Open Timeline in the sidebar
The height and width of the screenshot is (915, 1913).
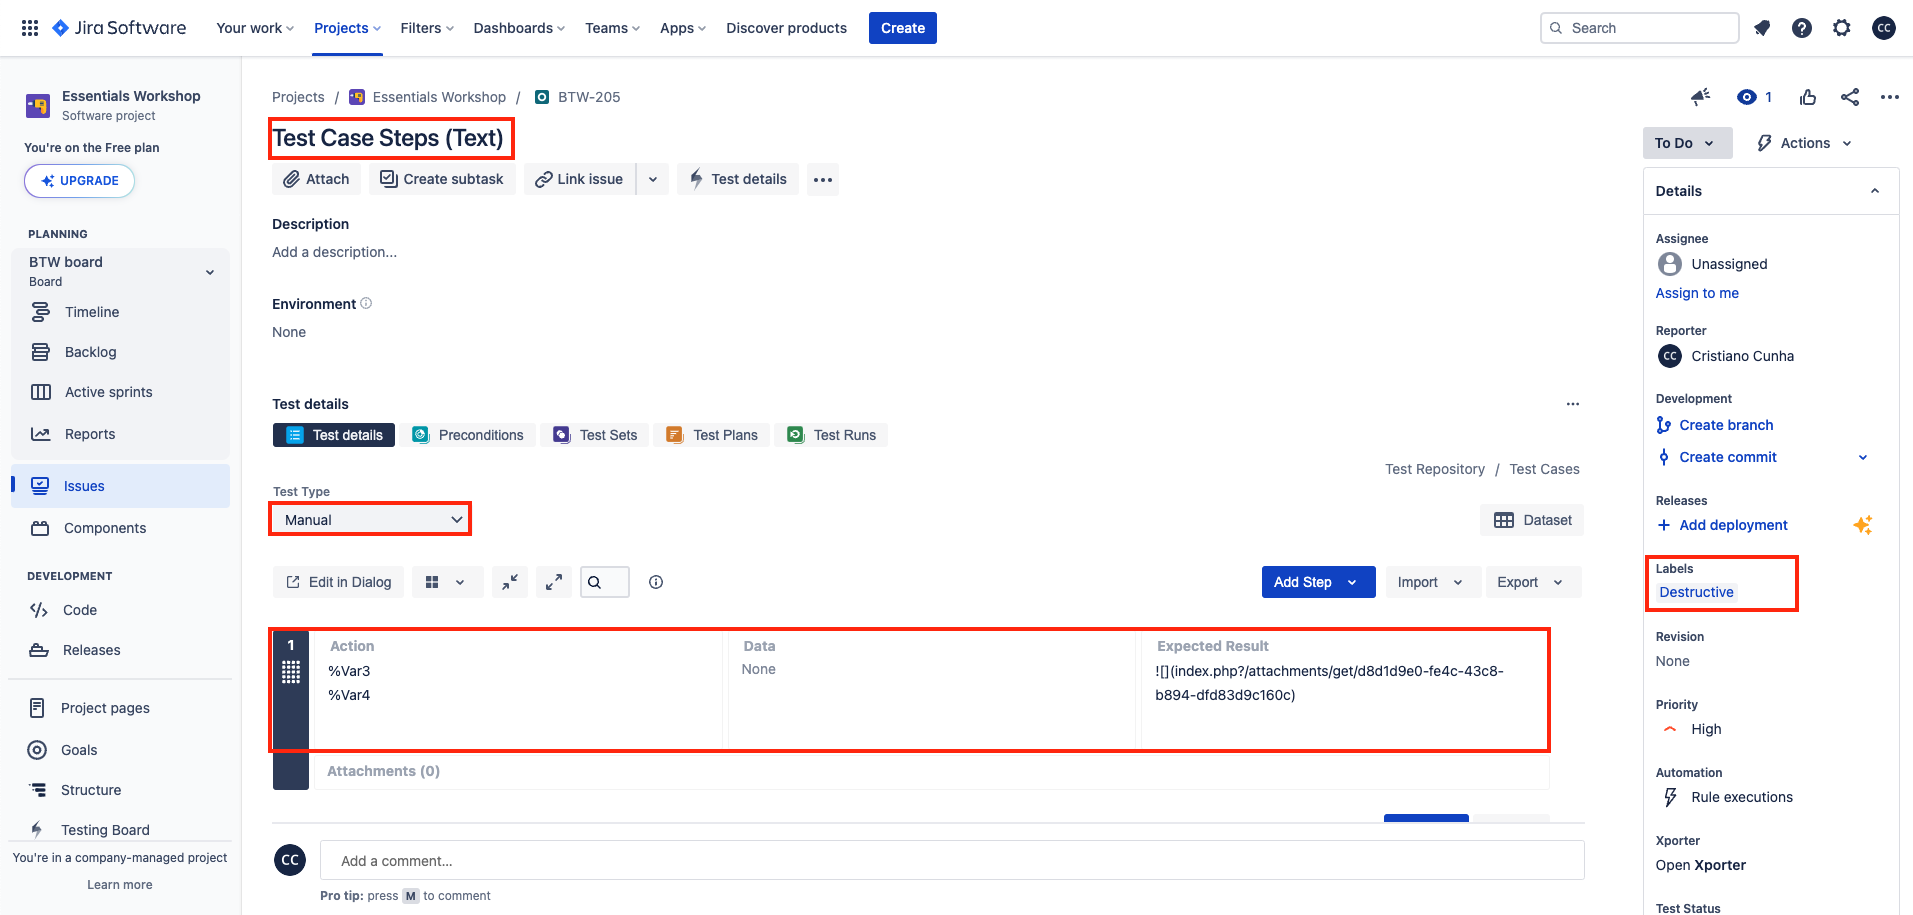pyautogui.click(x=92, y=312)
